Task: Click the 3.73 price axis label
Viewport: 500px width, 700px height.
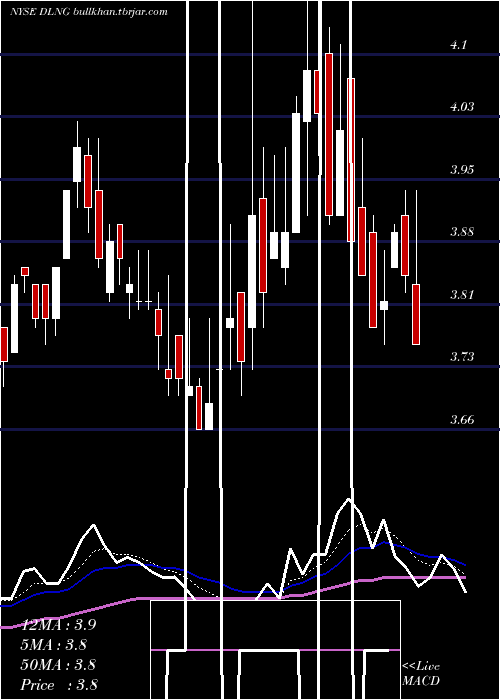Action: coord(461,357)
